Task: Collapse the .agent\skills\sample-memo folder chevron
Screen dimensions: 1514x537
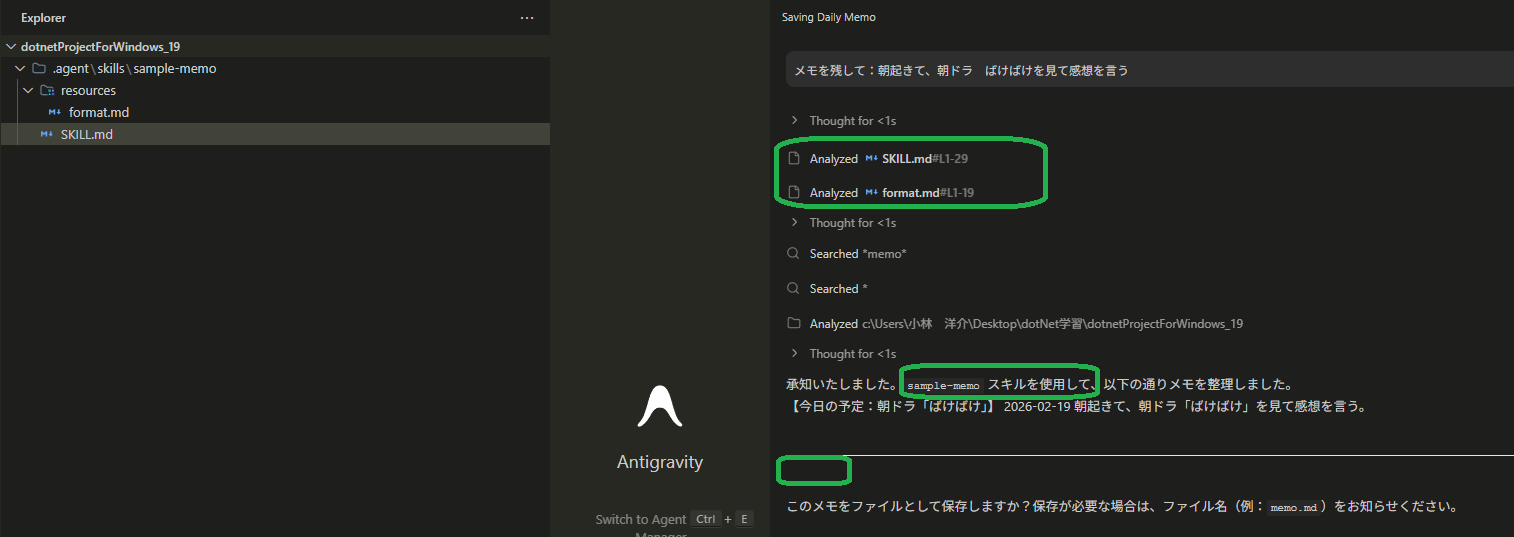Action: click(20, 69)
